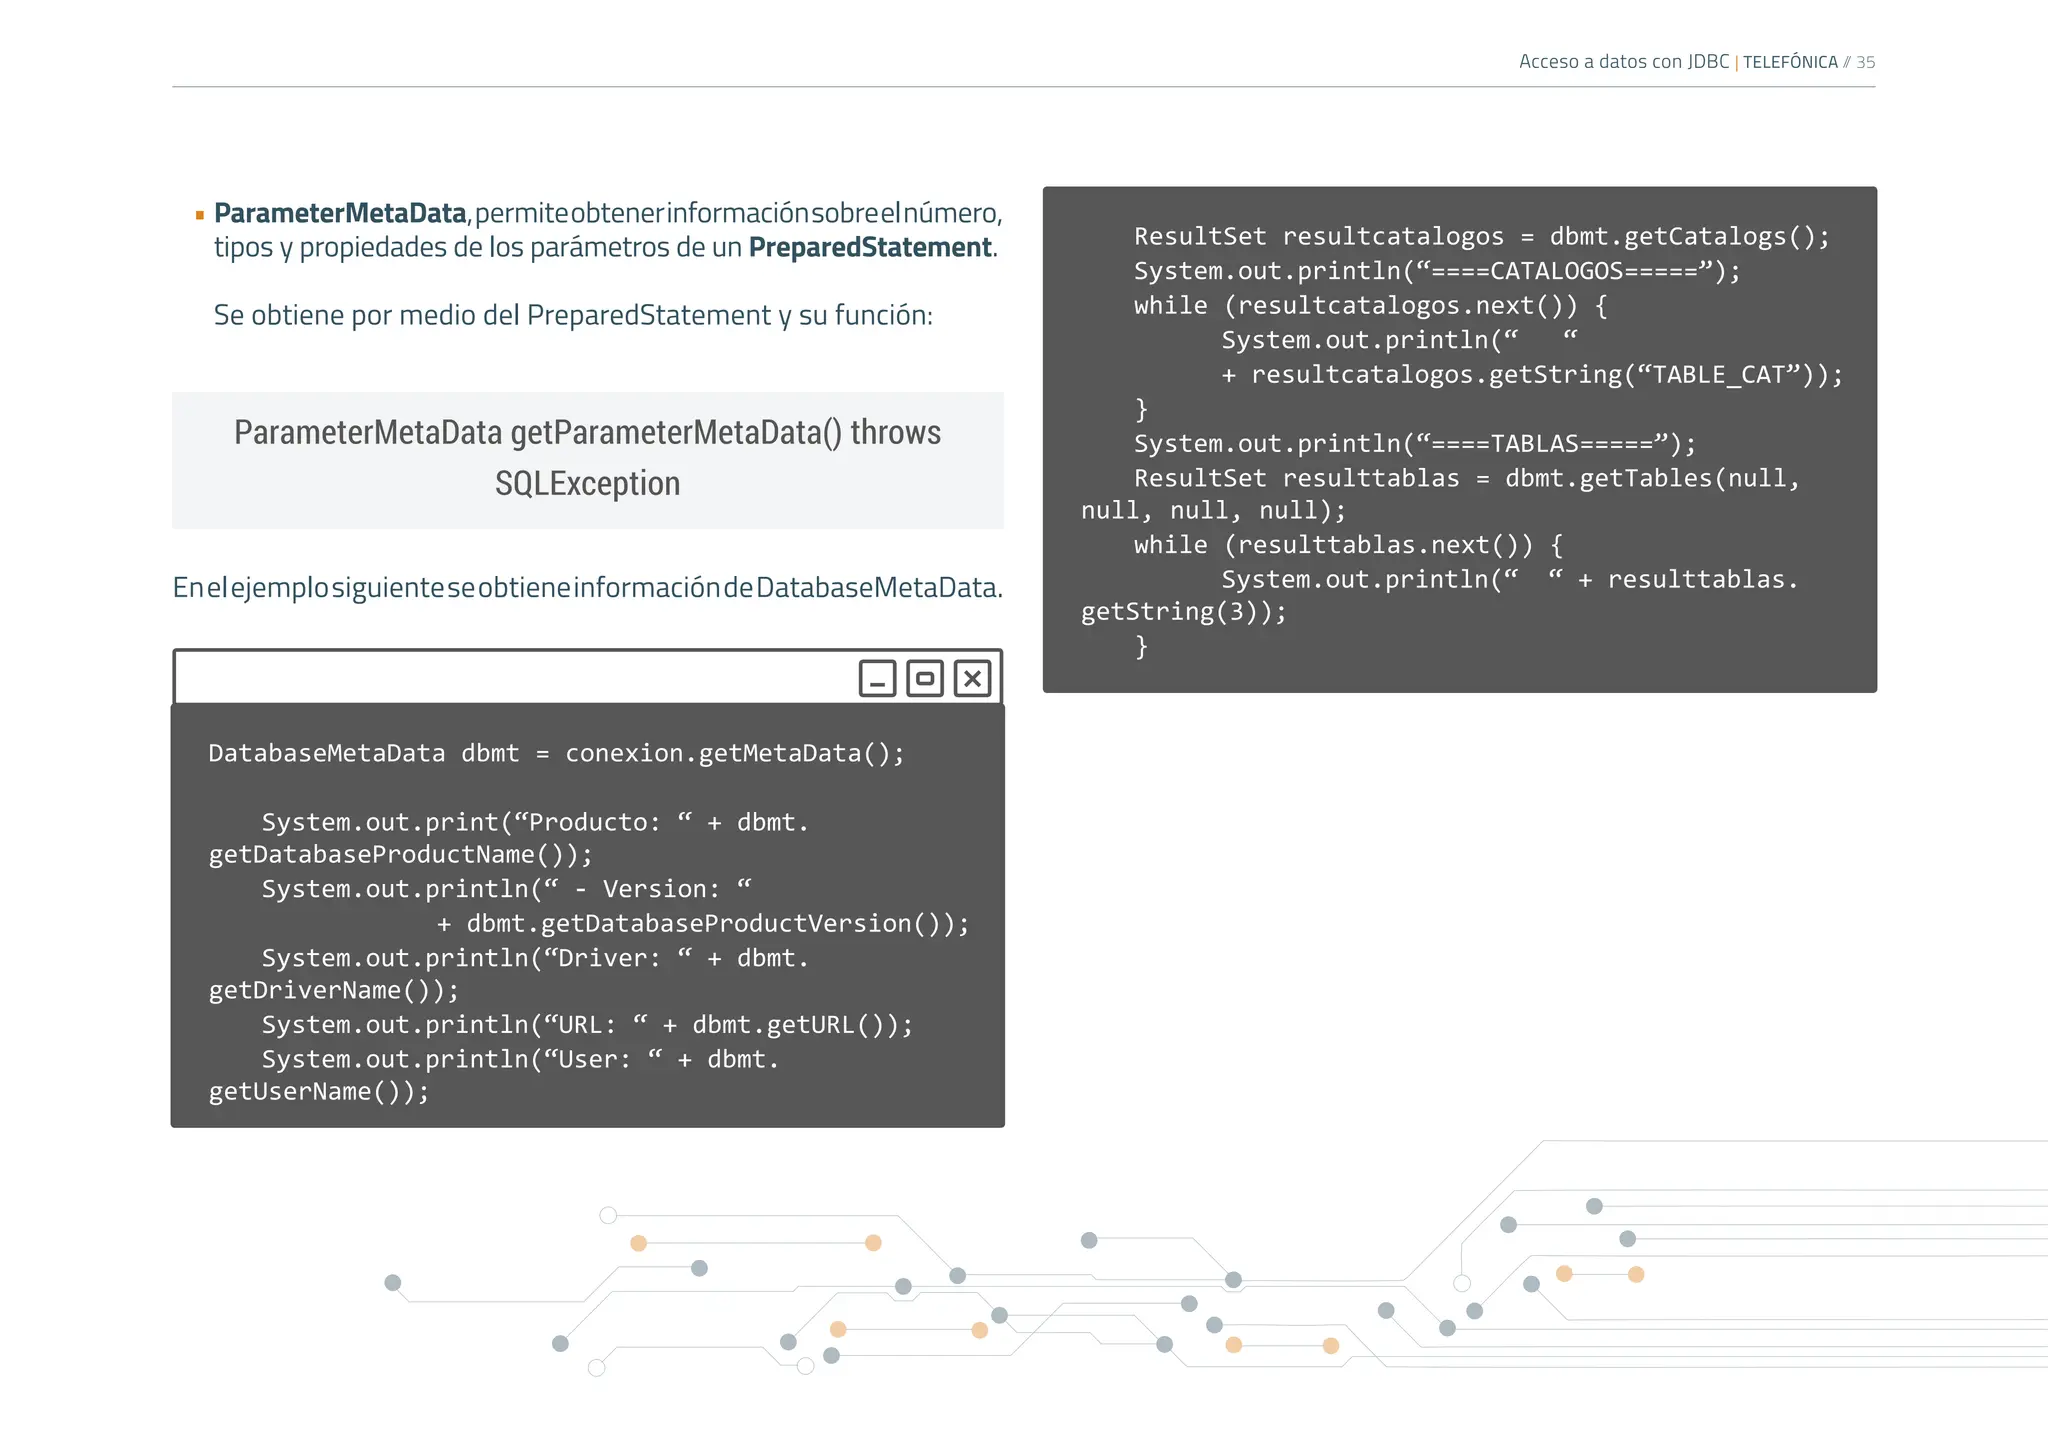Click the X close icon on code window
This screenshot has width=2048, height=1448.
pos(972,678)
